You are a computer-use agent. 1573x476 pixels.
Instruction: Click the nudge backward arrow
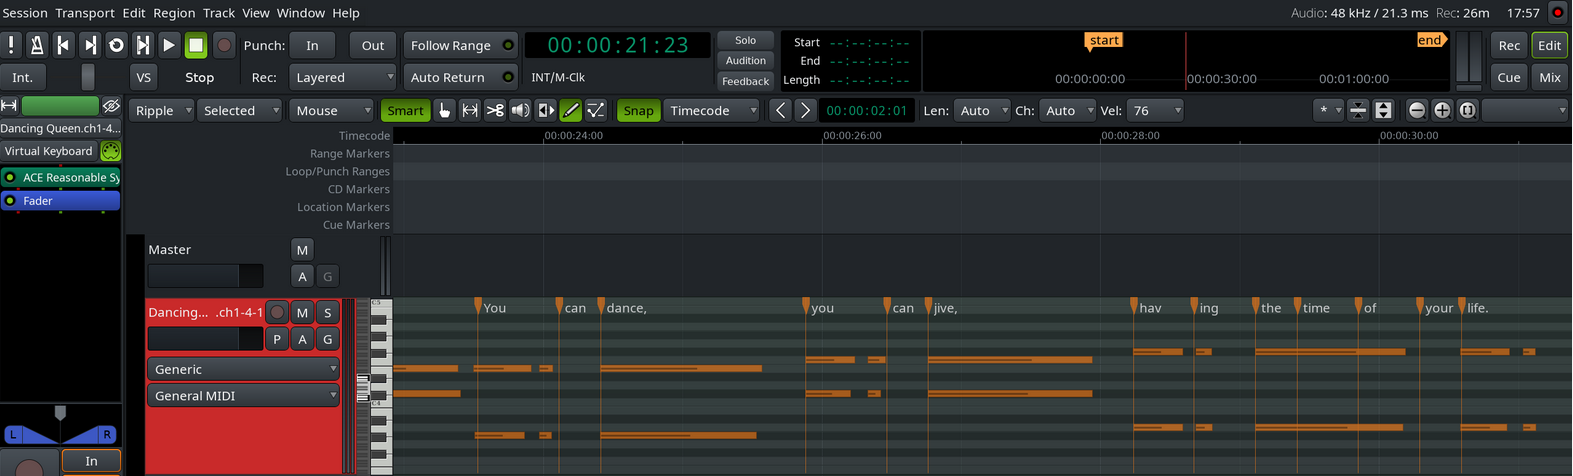pyautogui.click(x=781, y=110)
